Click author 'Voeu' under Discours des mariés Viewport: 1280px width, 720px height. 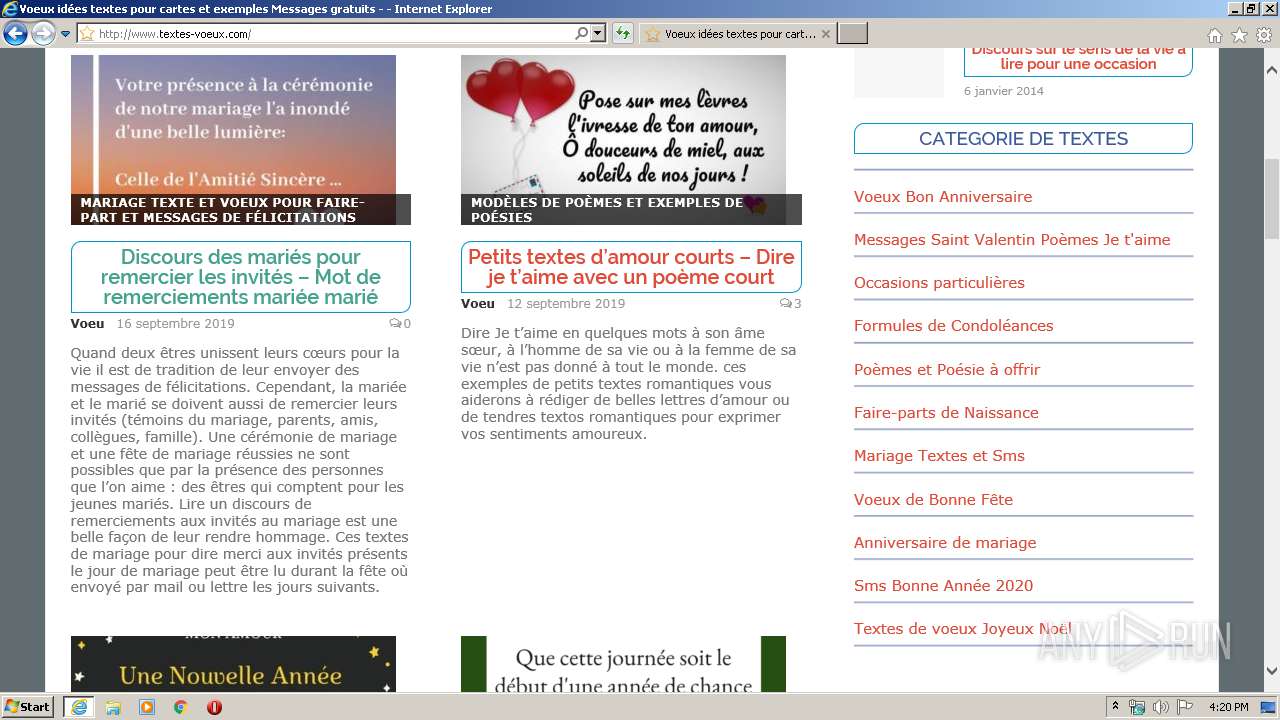88,324
